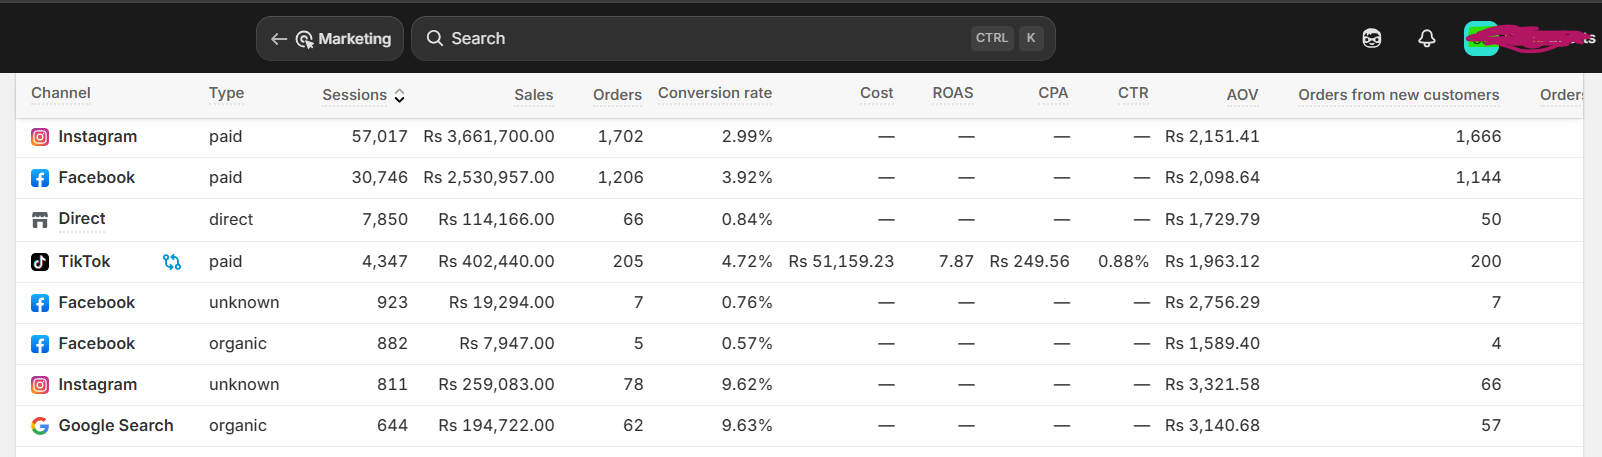Click the Channel column header
Screen dimensions: 1602x457
coord(61,93)
